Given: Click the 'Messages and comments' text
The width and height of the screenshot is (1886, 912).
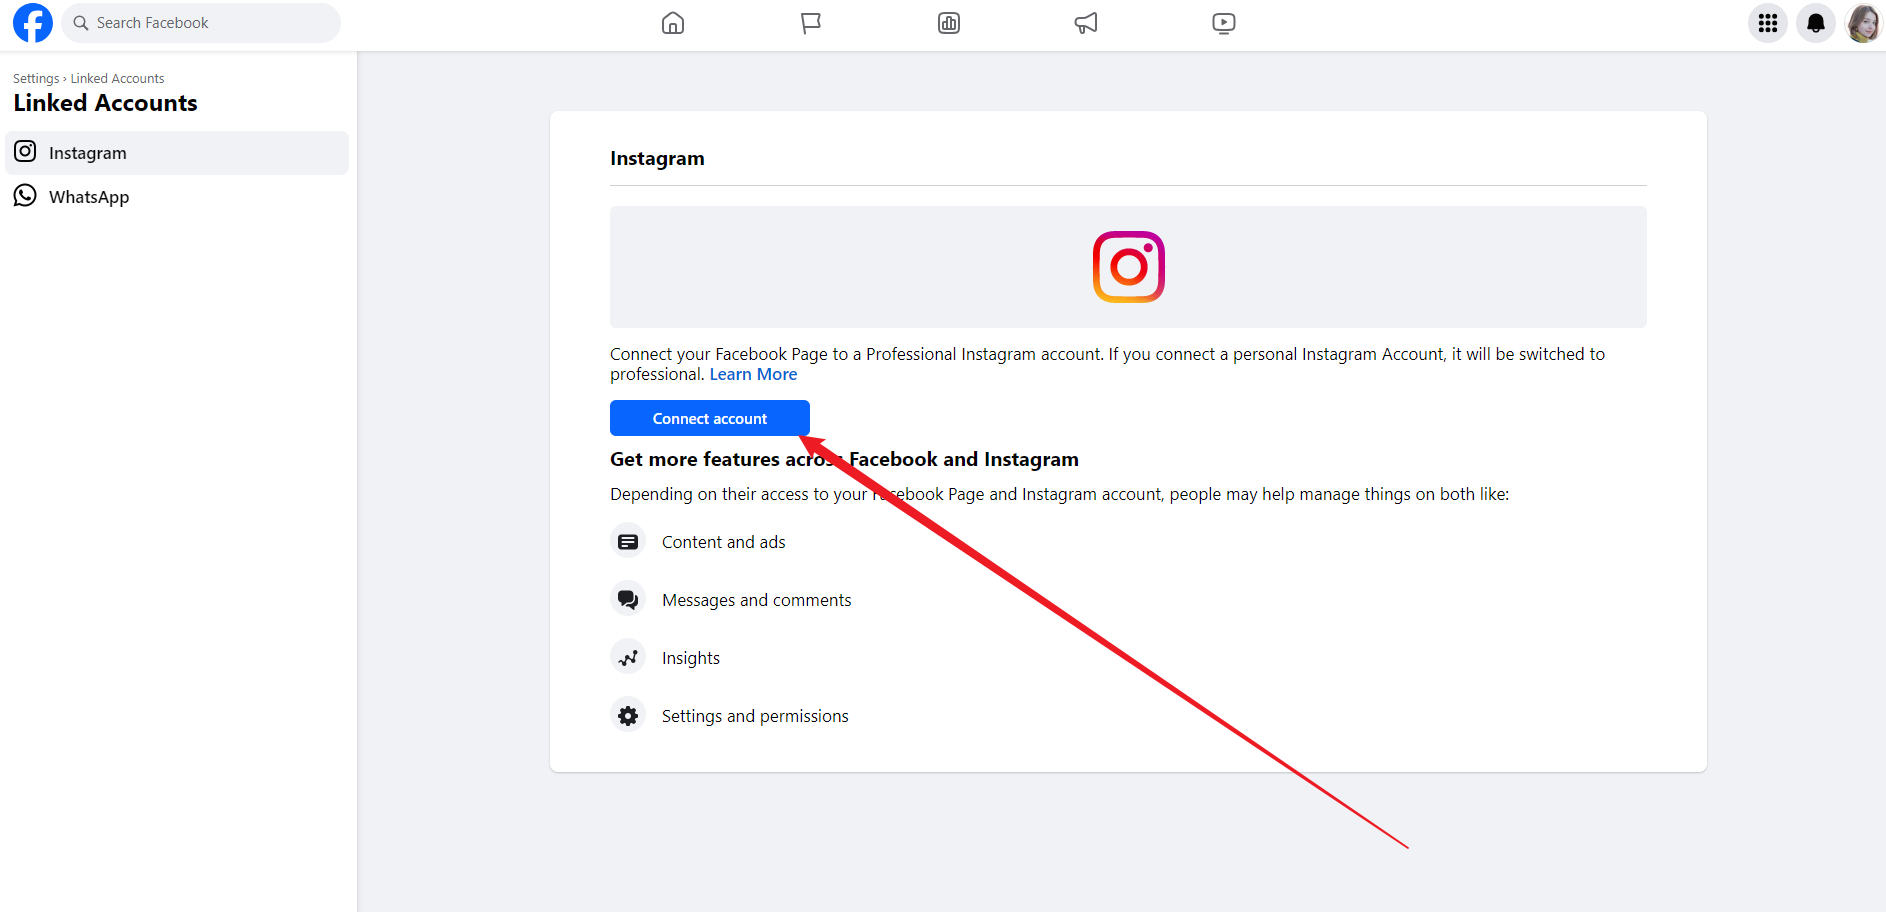Looking at the screenshot, I should click(x=757, y=600).
